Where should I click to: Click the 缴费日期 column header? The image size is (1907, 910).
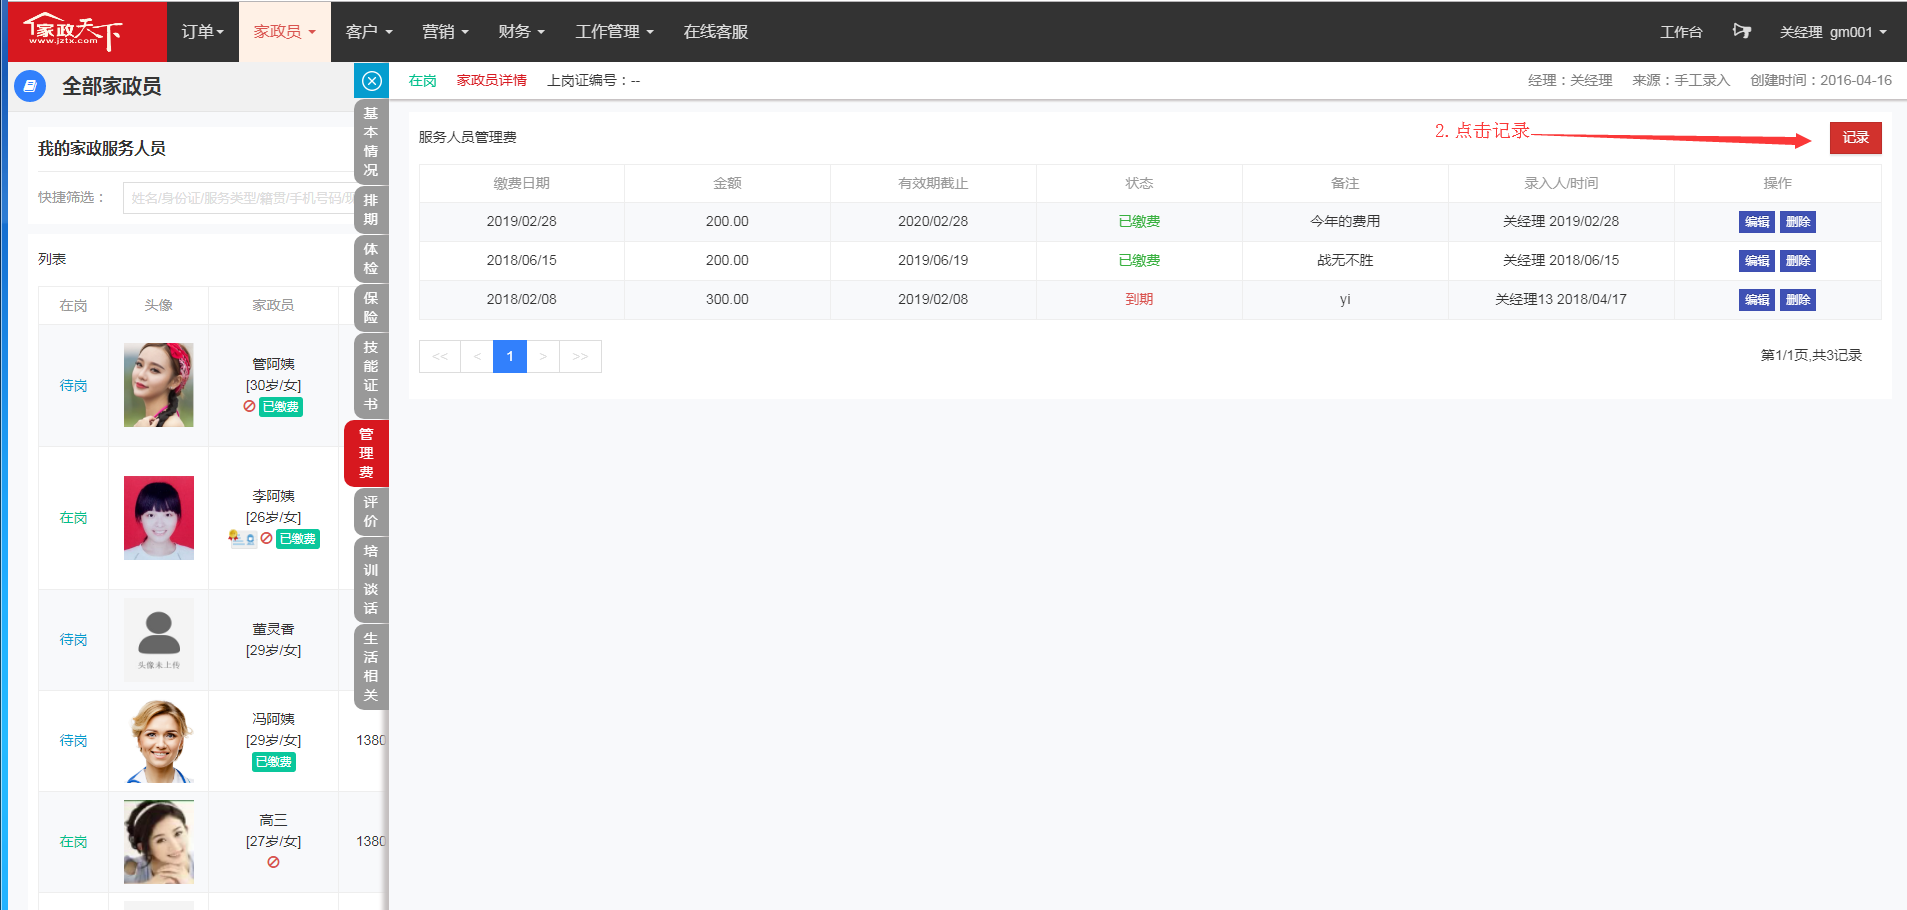coord(522,184)
